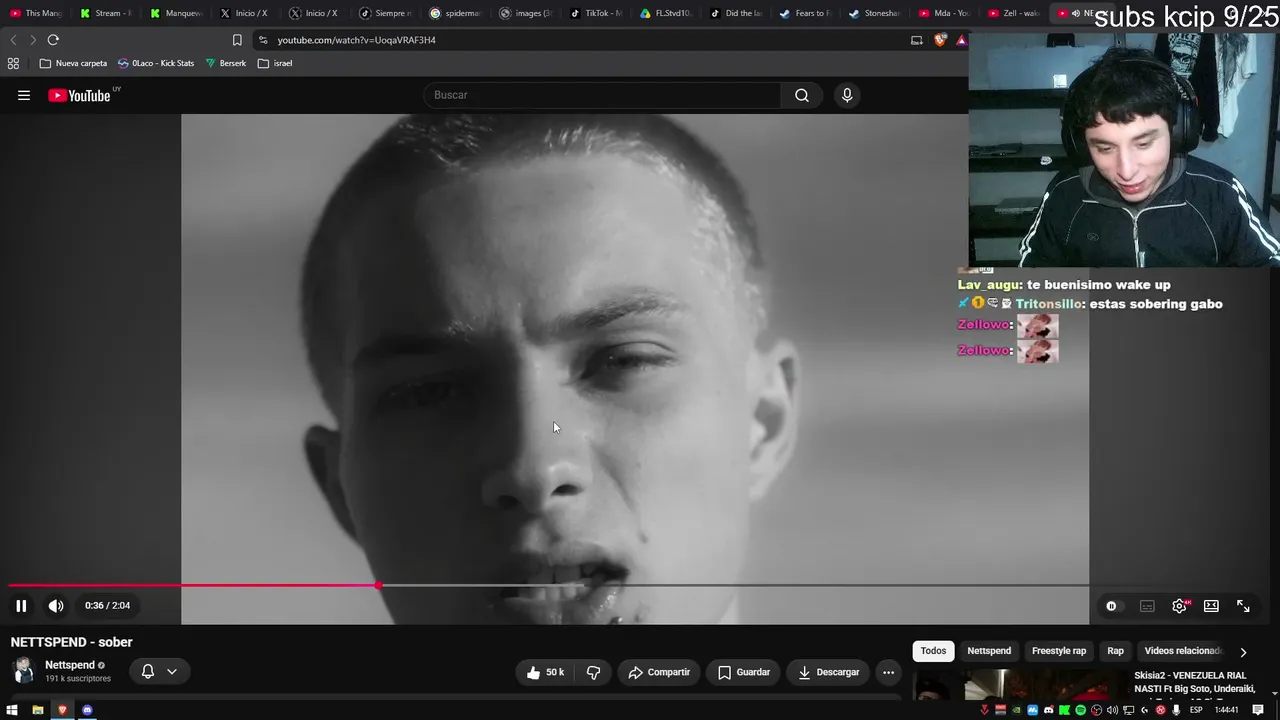Click the address bar URL

[x=357, y=40]
